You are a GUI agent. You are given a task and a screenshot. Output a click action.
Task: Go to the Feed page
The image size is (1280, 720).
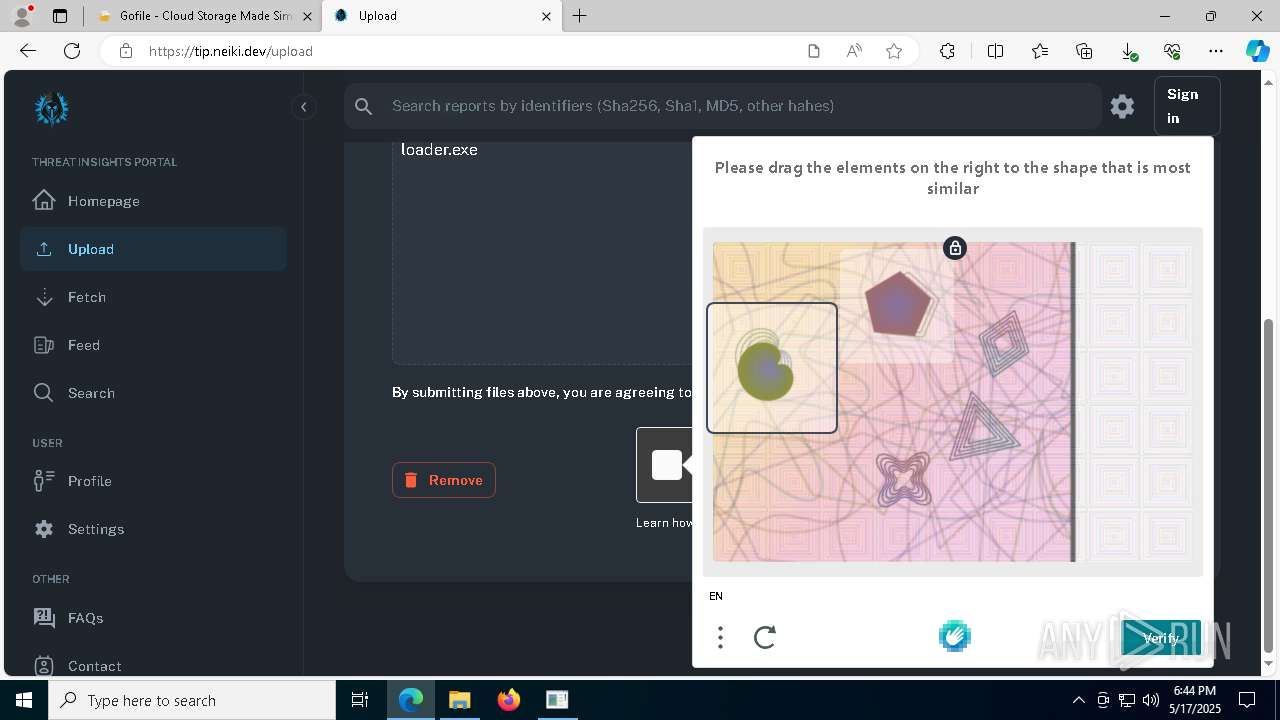click(x=153, y=345)
